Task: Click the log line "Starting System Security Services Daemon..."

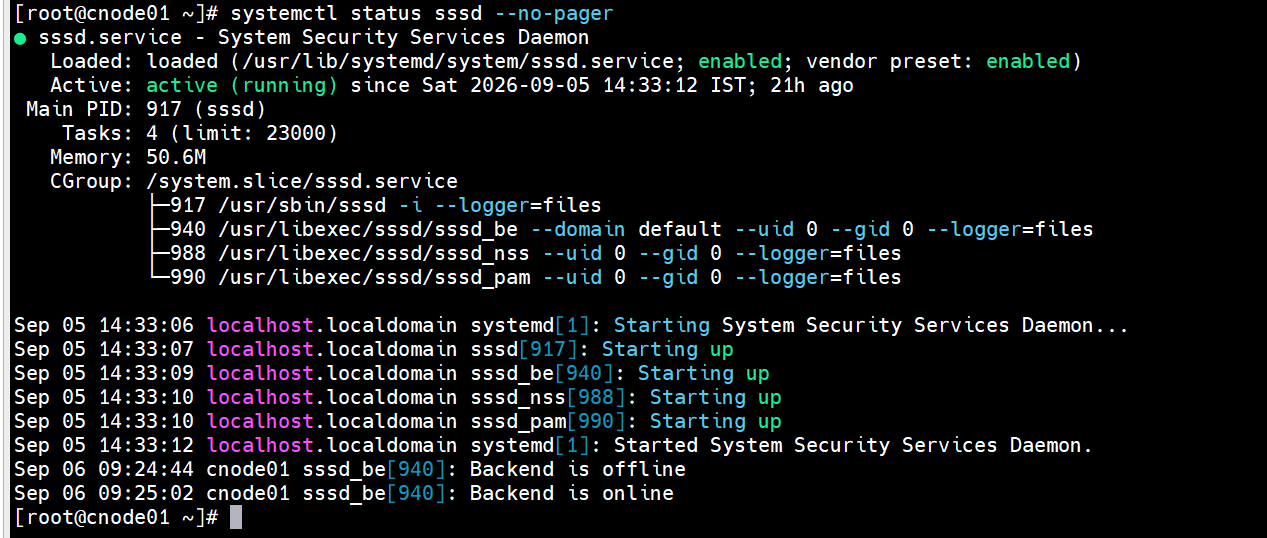Action: pos(871,325)
